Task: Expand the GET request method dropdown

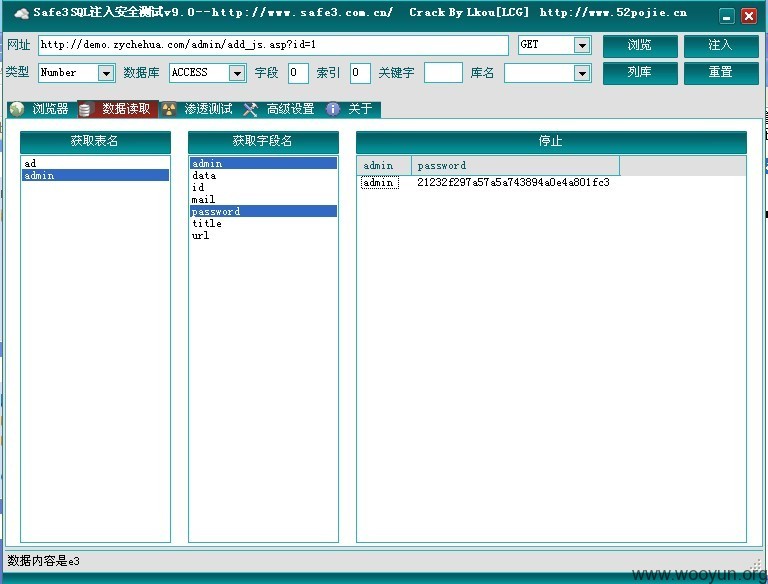Action: [582, 45]
